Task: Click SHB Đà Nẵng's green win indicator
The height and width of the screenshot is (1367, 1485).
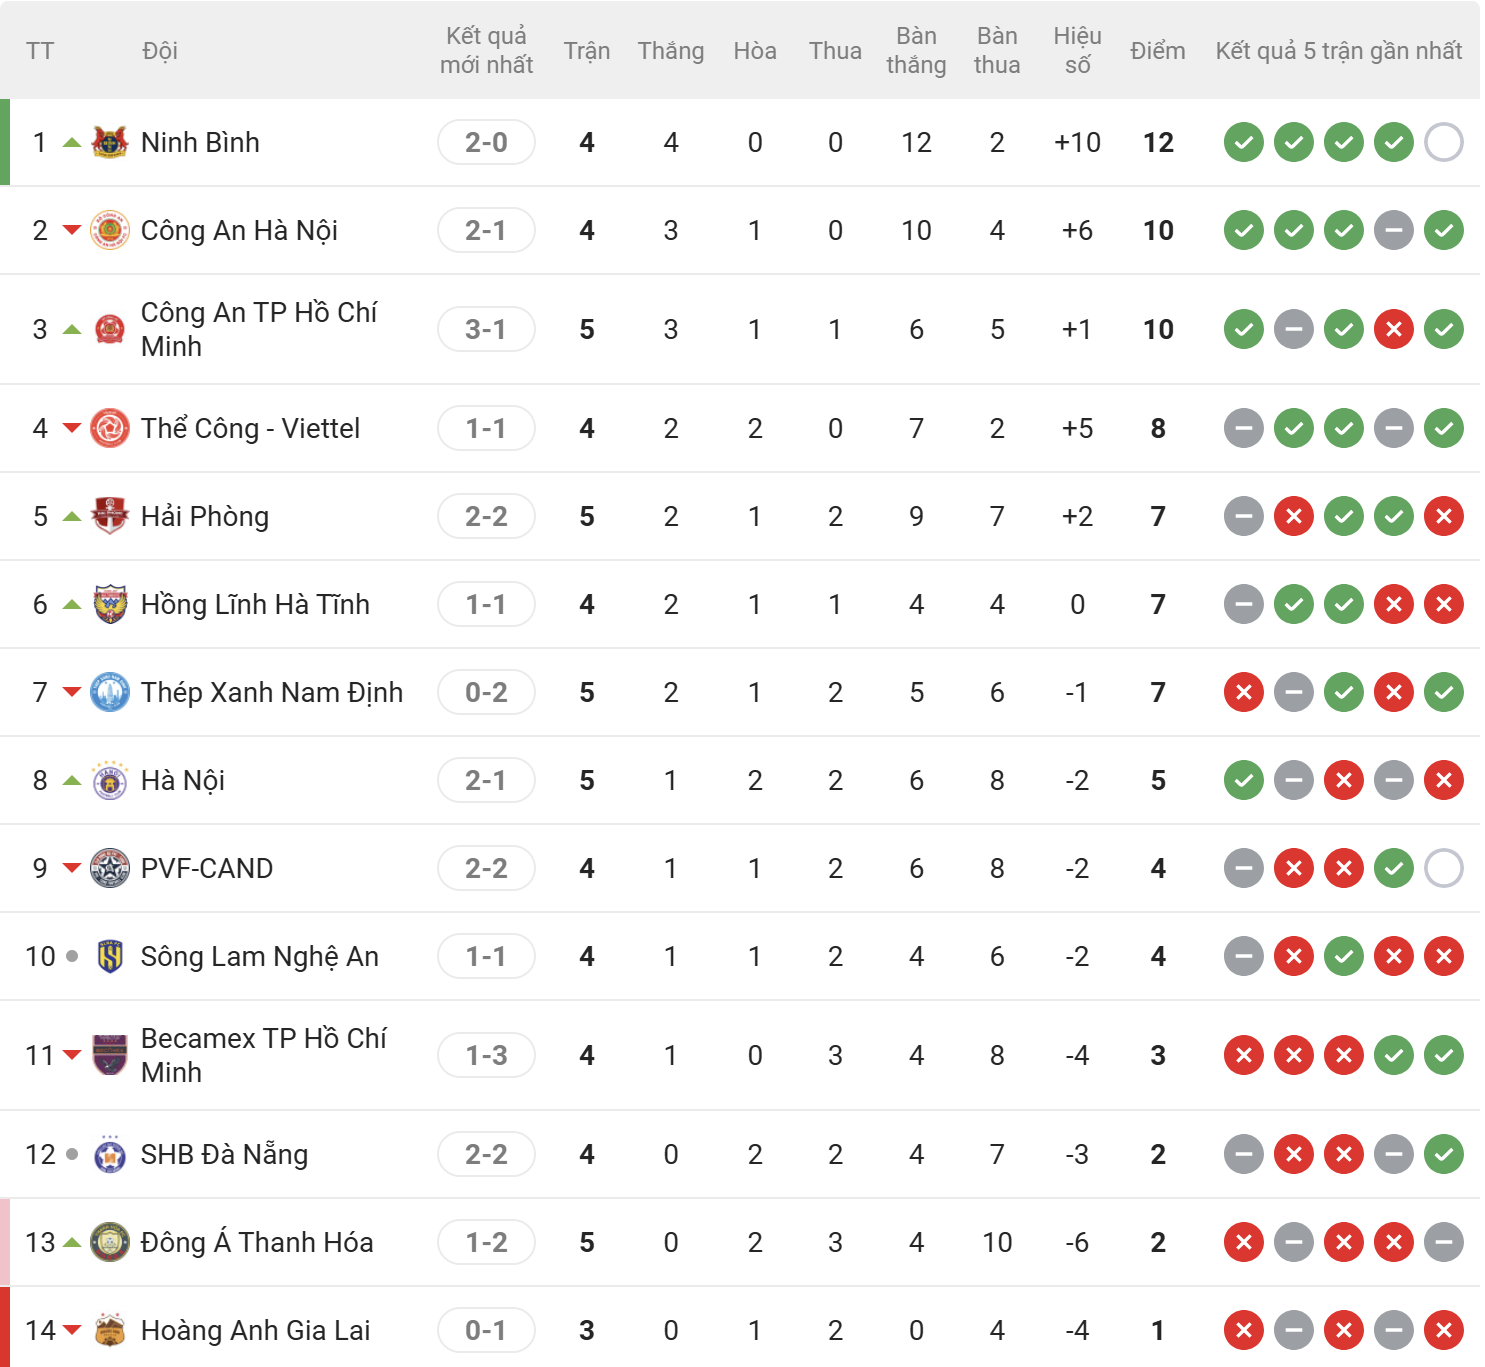Action: click(1443, 1154)
